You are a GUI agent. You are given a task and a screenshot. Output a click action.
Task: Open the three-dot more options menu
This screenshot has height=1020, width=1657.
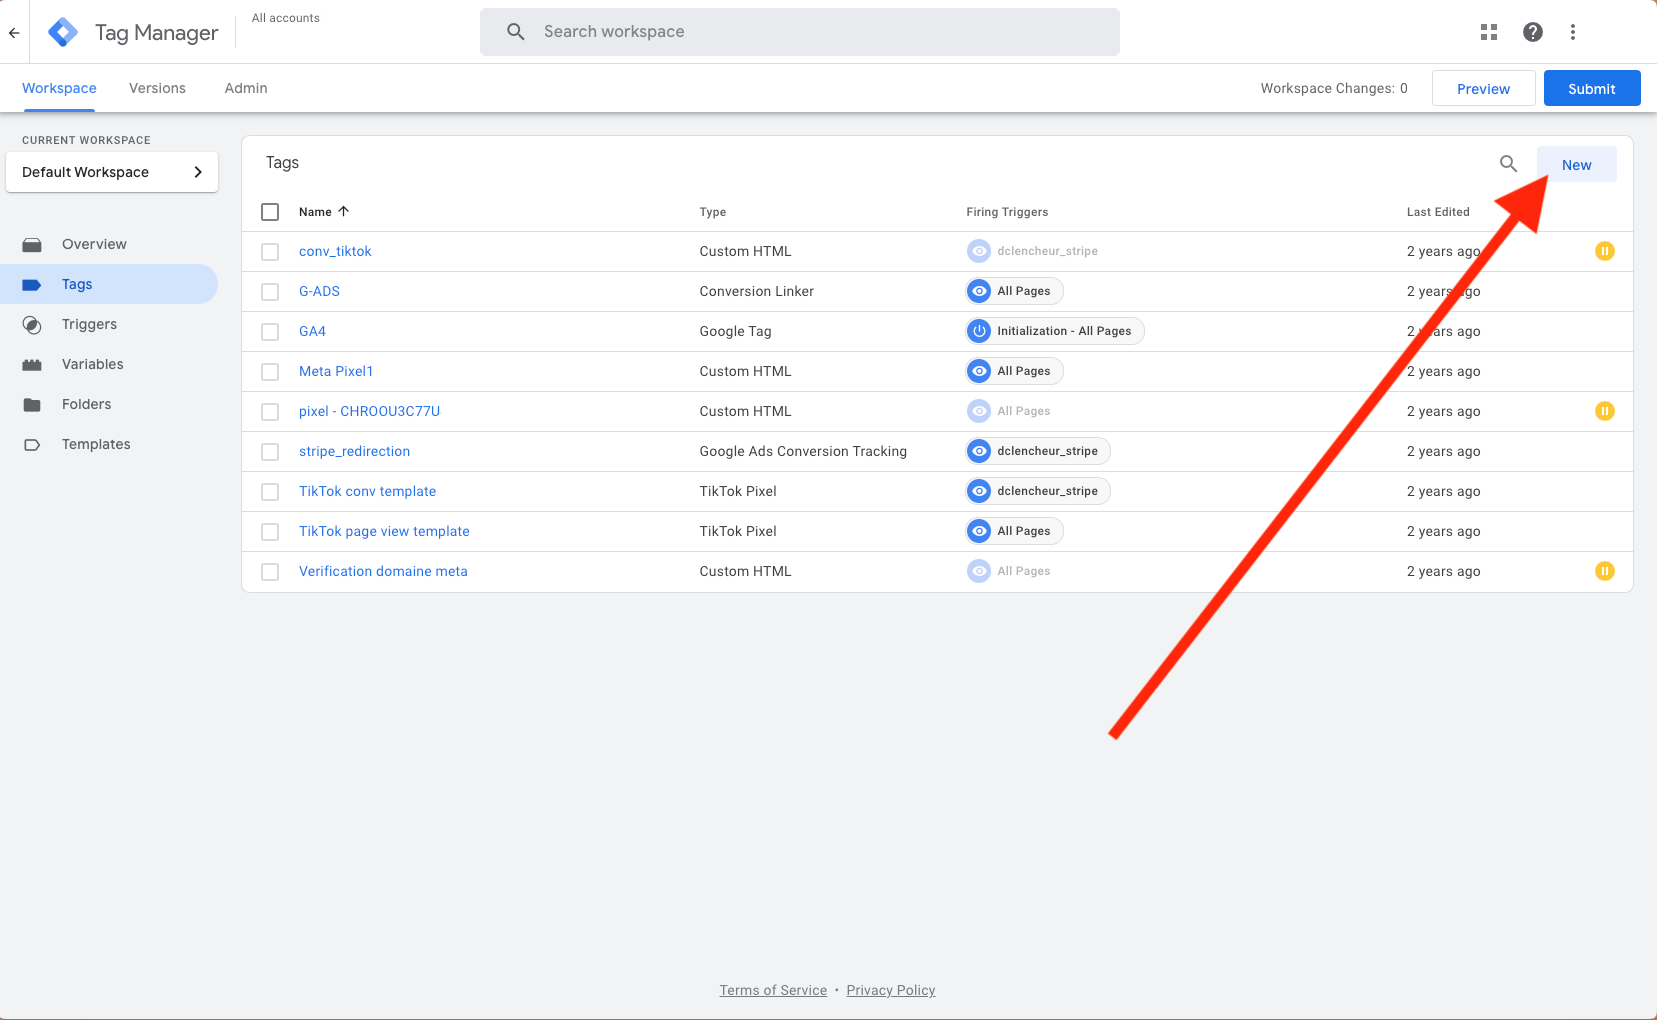pos(1573,32)
